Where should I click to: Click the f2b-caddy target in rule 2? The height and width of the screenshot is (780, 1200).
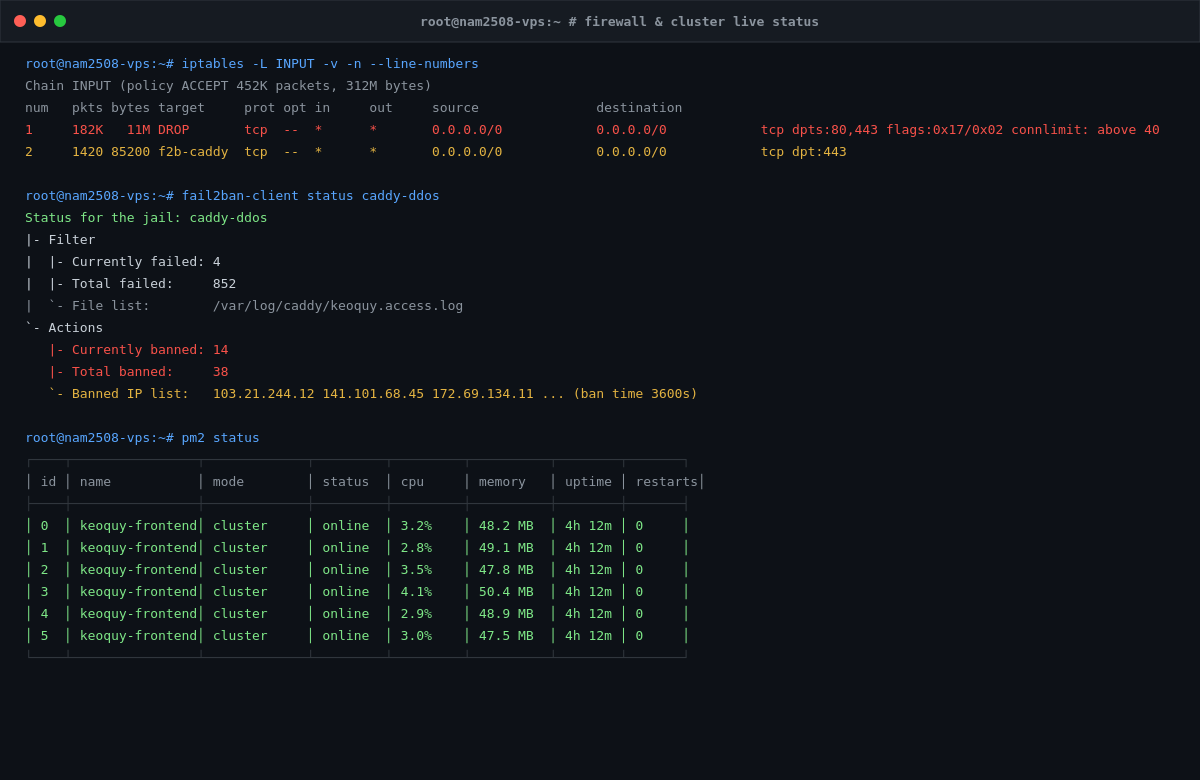193,152
